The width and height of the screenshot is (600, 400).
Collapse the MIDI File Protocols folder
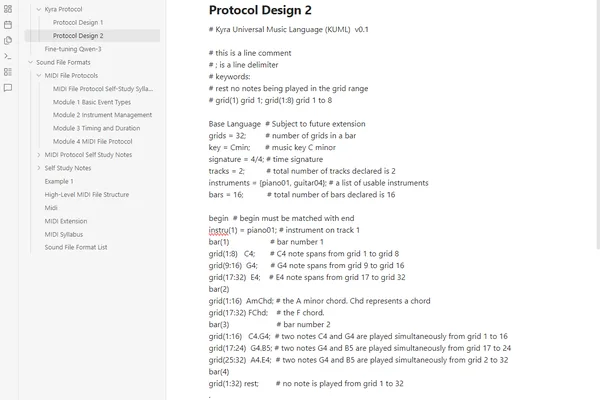tap(39, 75)
